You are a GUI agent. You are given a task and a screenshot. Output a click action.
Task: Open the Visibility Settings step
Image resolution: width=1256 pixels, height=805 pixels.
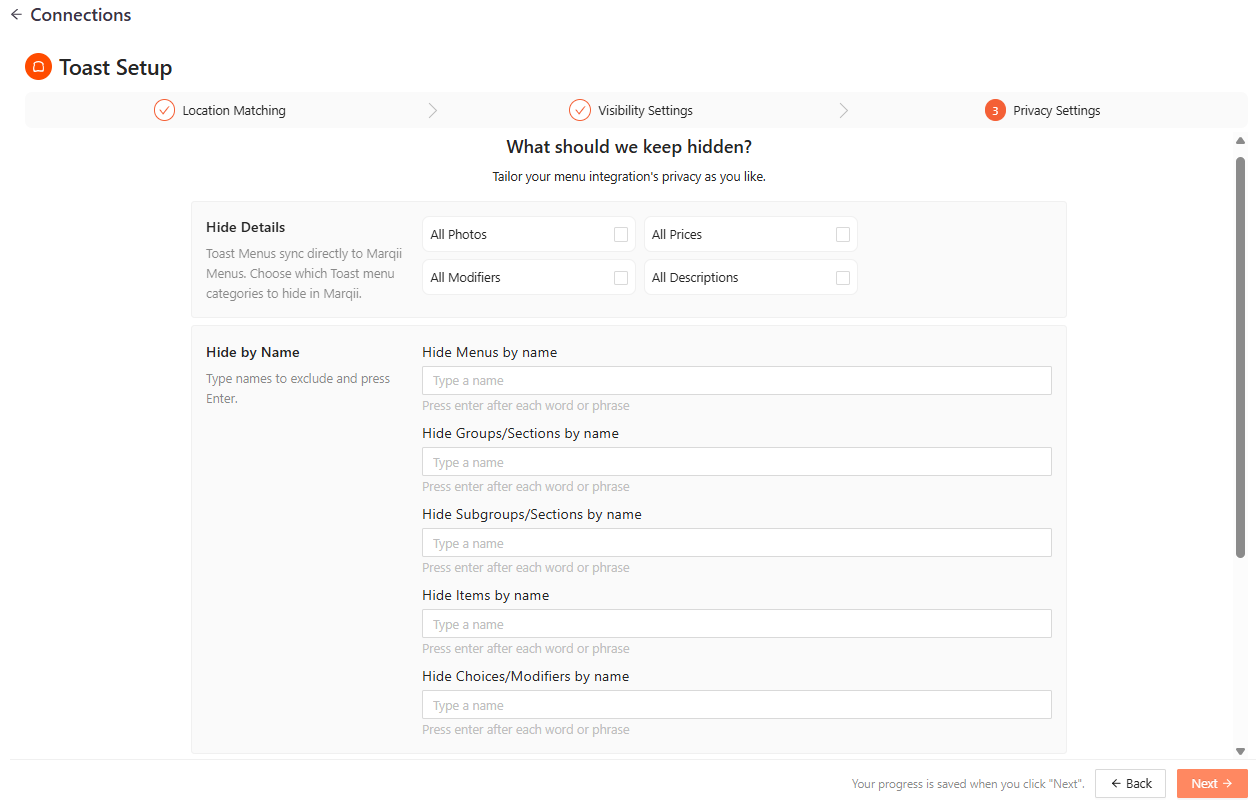tap(645, 110)
